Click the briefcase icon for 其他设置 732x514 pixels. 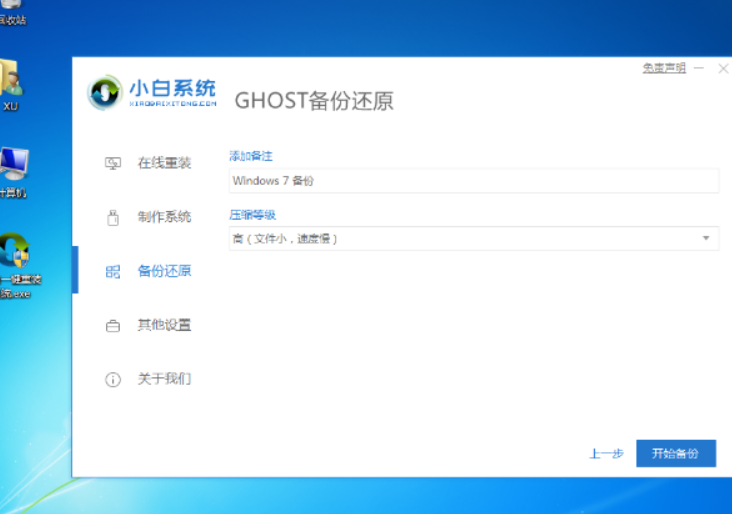[113, 325]
